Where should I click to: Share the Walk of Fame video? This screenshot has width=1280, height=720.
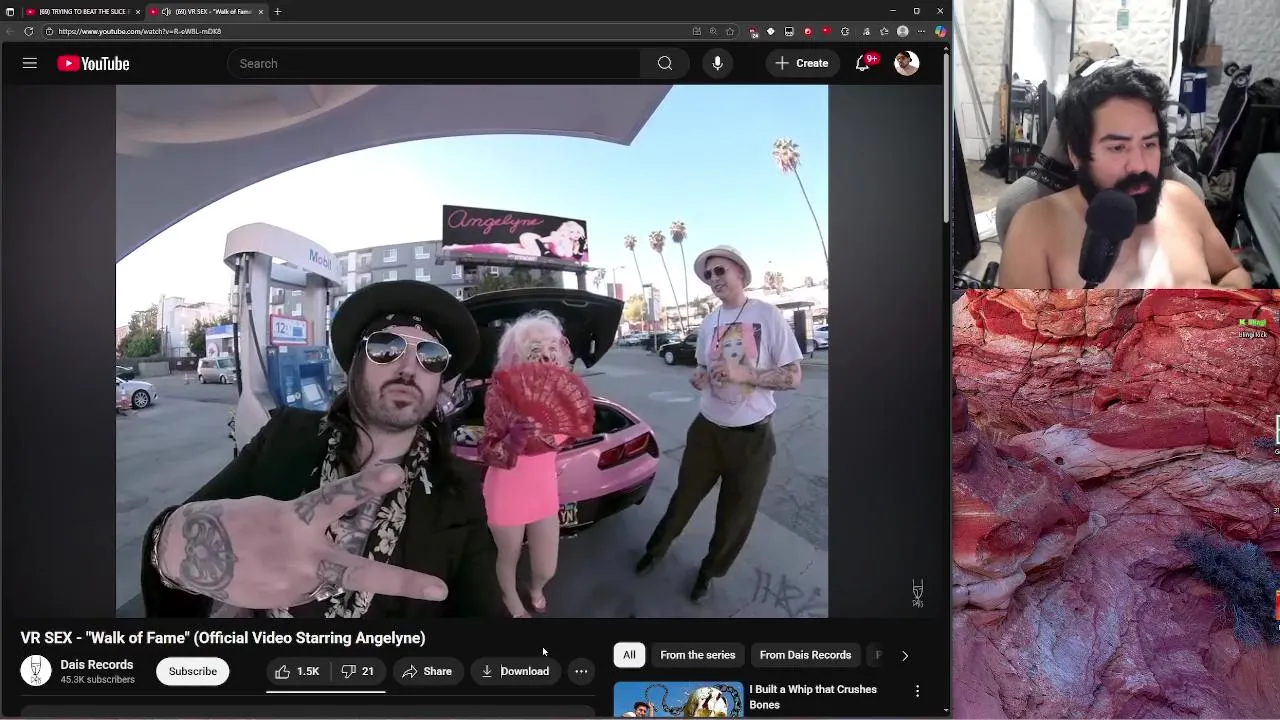click(427, 671)
